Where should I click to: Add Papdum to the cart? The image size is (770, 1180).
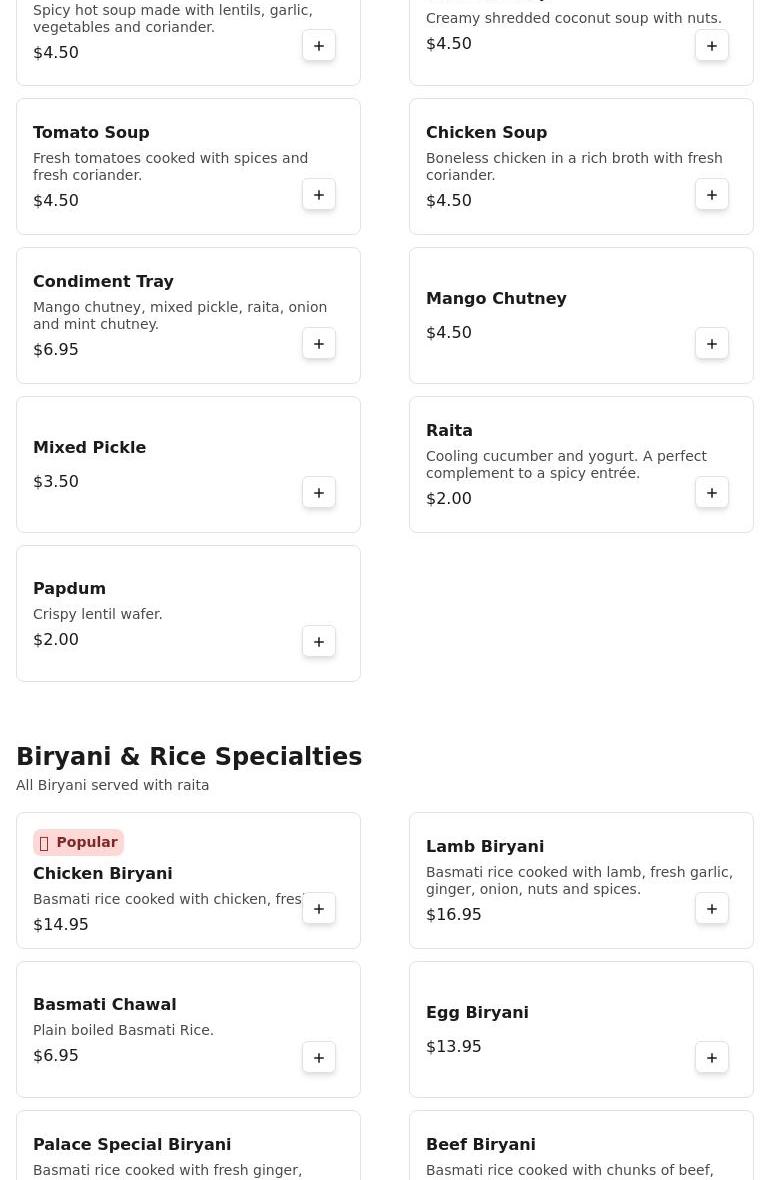[x=319, y=642]
